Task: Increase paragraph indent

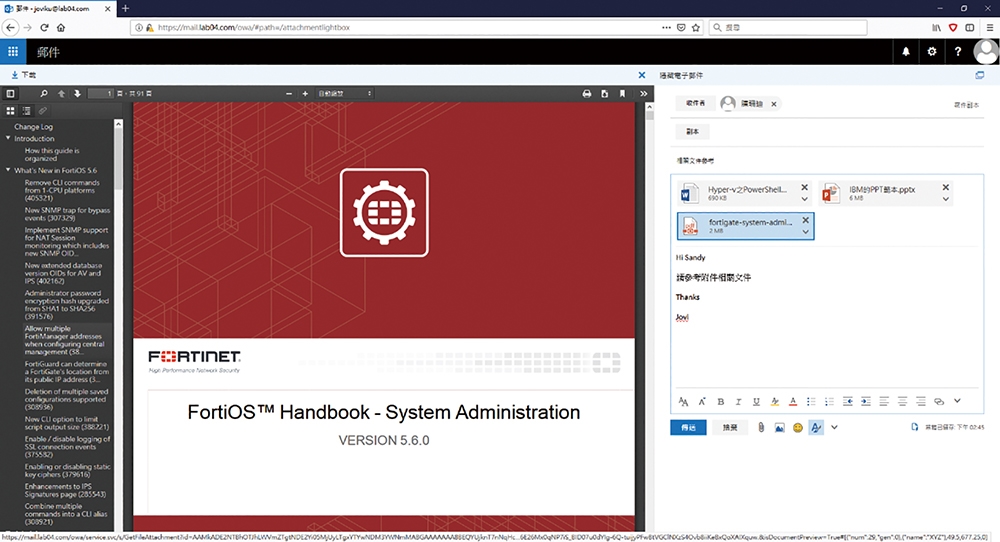Action: 865,402
